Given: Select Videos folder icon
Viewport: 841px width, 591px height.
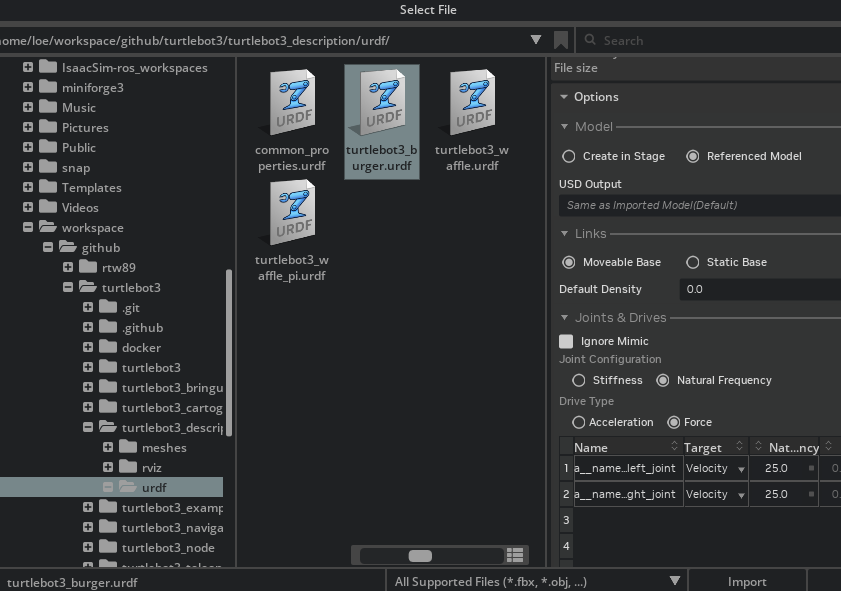Looking at the screenshot, I should tap(48, 206).
